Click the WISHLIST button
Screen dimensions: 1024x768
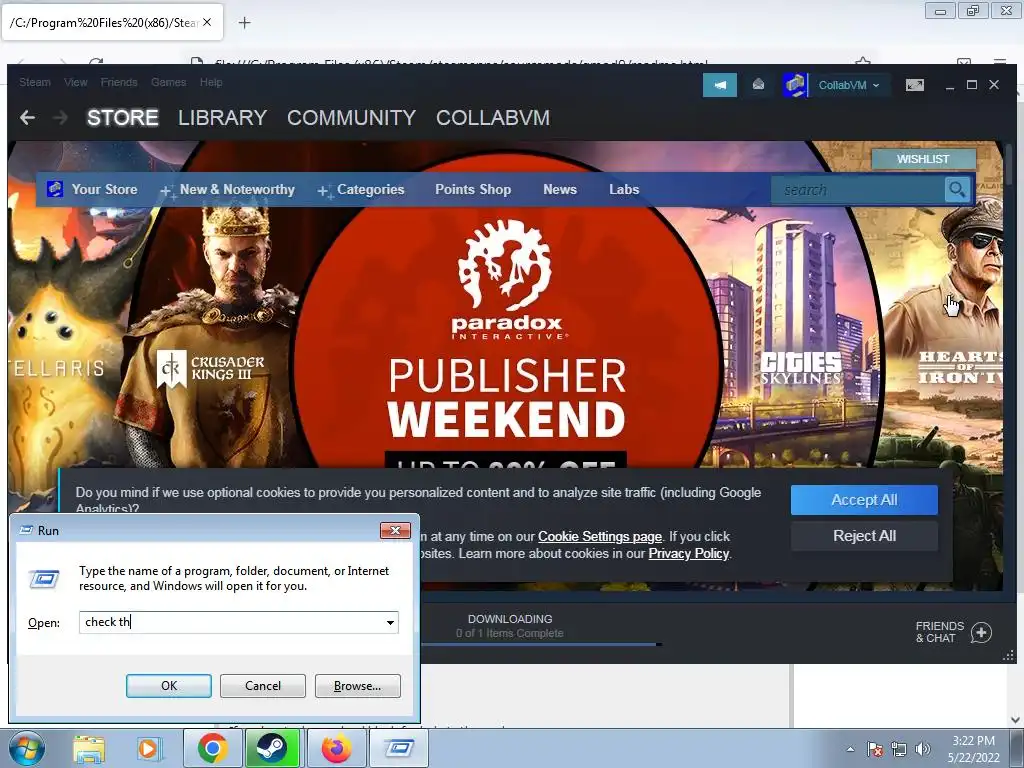[x=923, y=159]
